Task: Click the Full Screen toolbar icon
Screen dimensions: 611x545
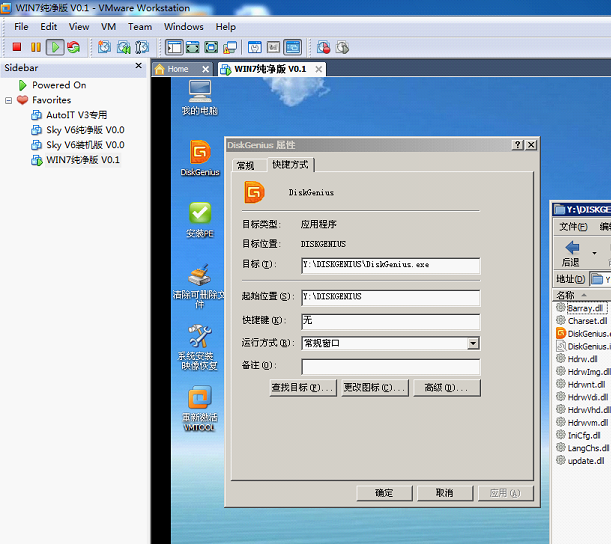Action: click(x=211, y=47)
